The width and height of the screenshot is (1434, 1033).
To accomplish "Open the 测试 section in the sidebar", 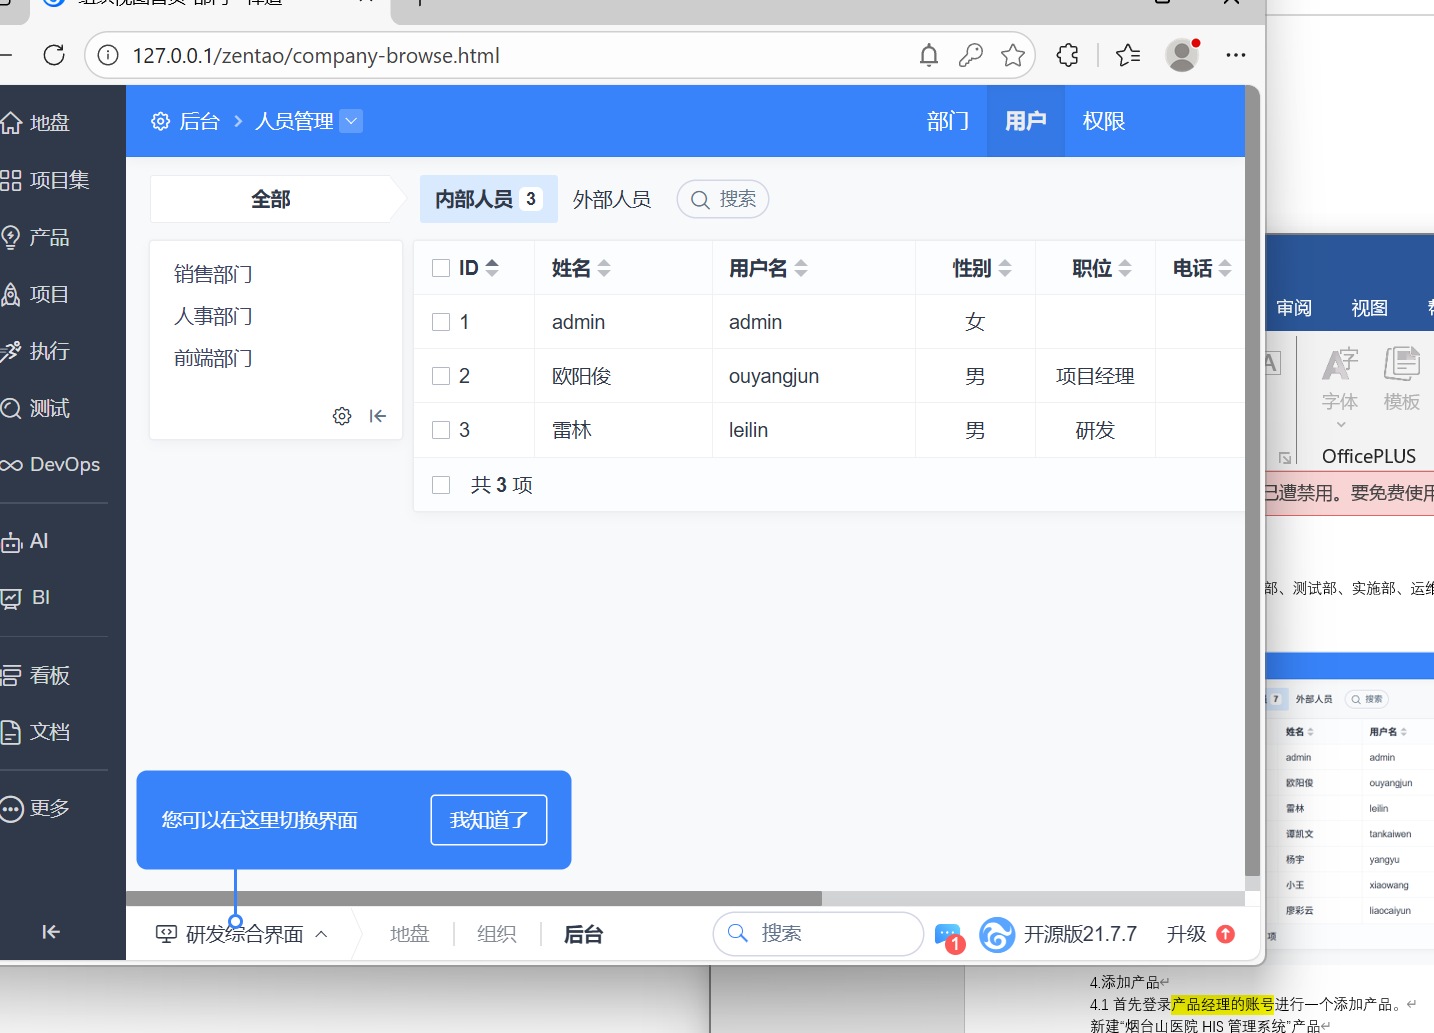I will pos(46,408).
